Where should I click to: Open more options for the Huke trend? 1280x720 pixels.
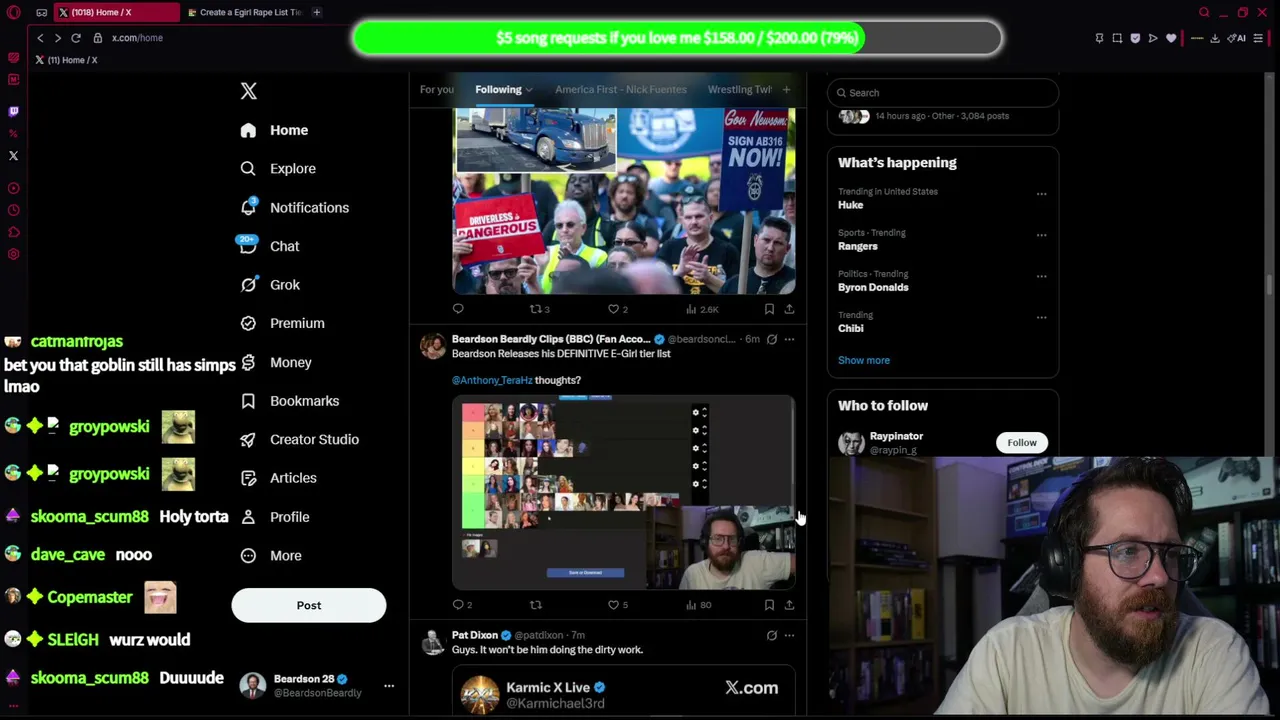1041,193
